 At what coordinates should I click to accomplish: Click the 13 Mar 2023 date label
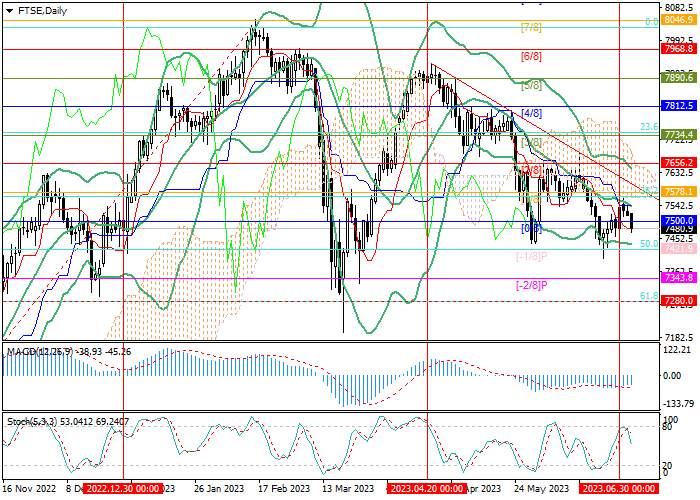click(349, 488)
